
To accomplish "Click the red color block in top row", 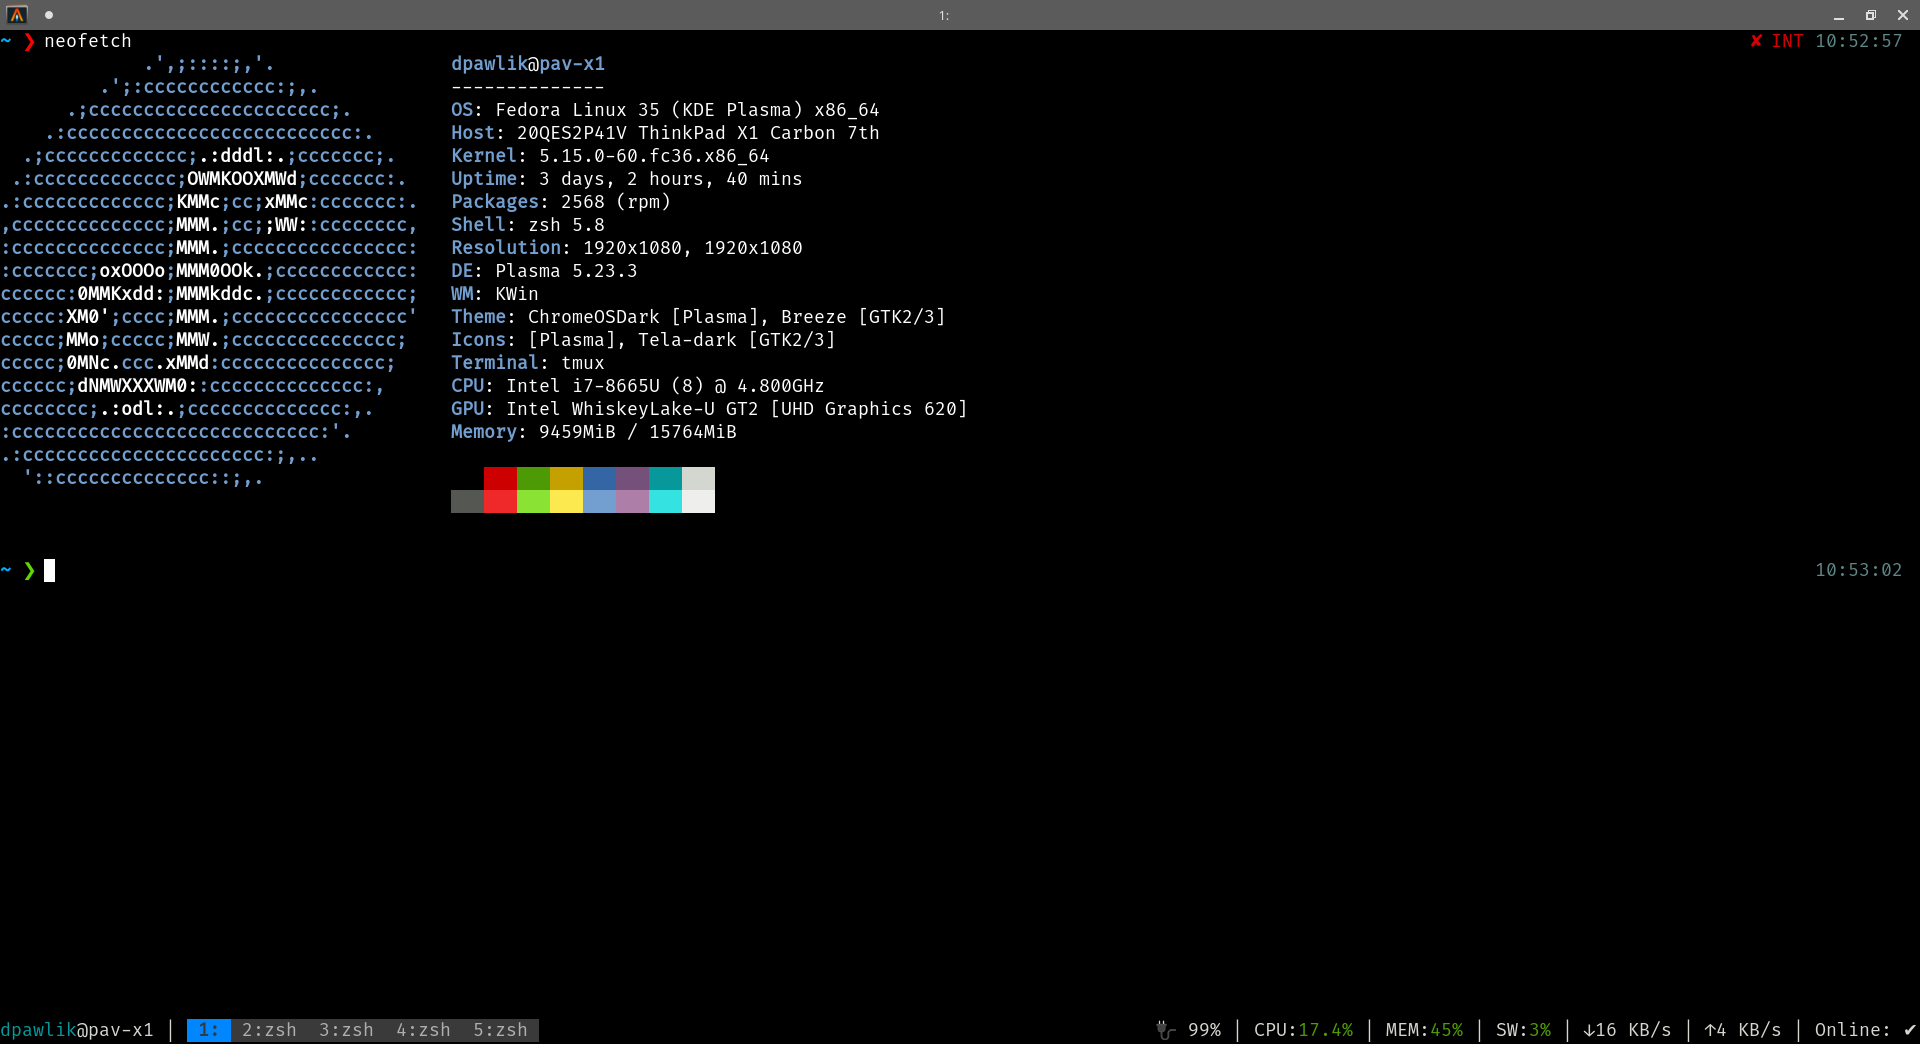I will point(500,478).
